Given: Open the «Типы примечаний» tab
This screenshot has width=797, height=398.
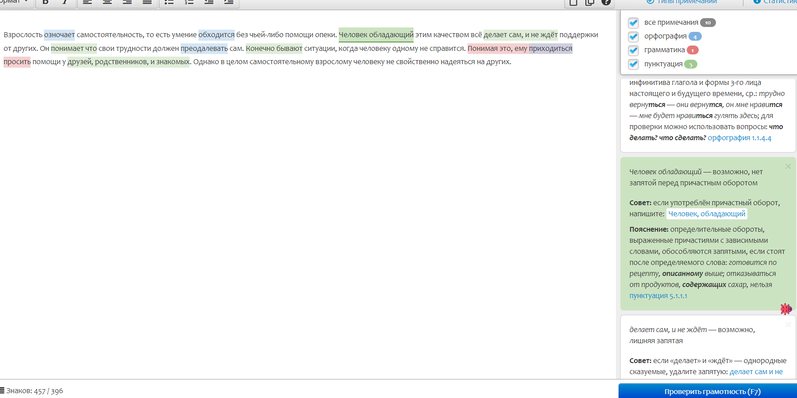Looking at the screenshot, I should [682, 2].
